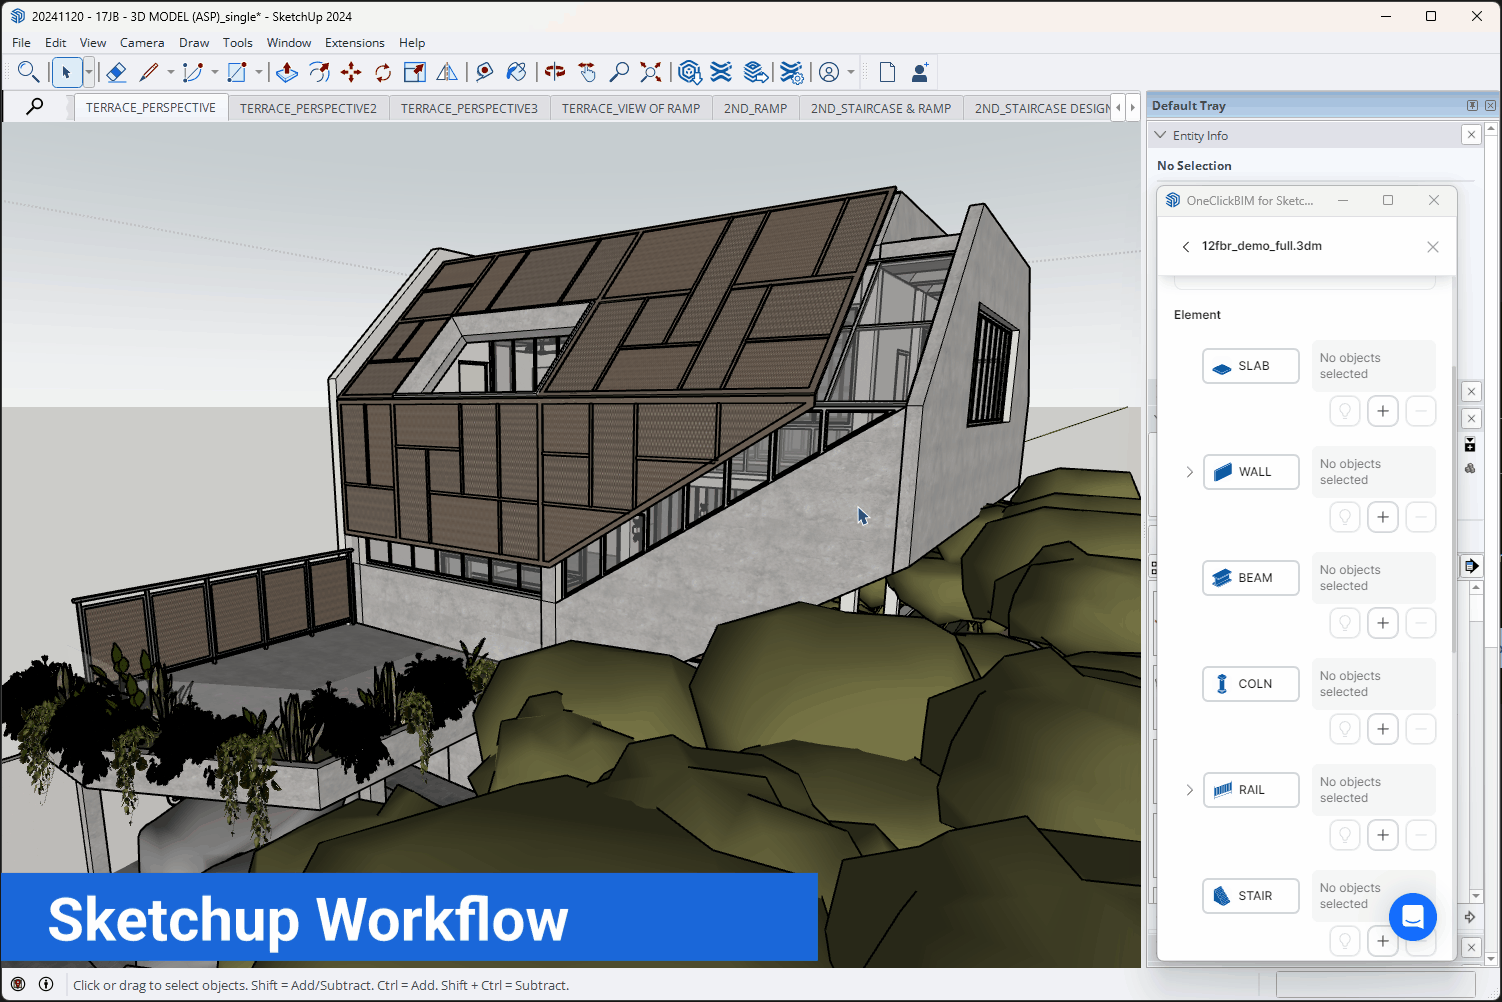Viewport: 1502px width, 1002px height.
Task: Open 3D Warehouse from toolbar
Action: pyautogui.click(x=689, y=72)
